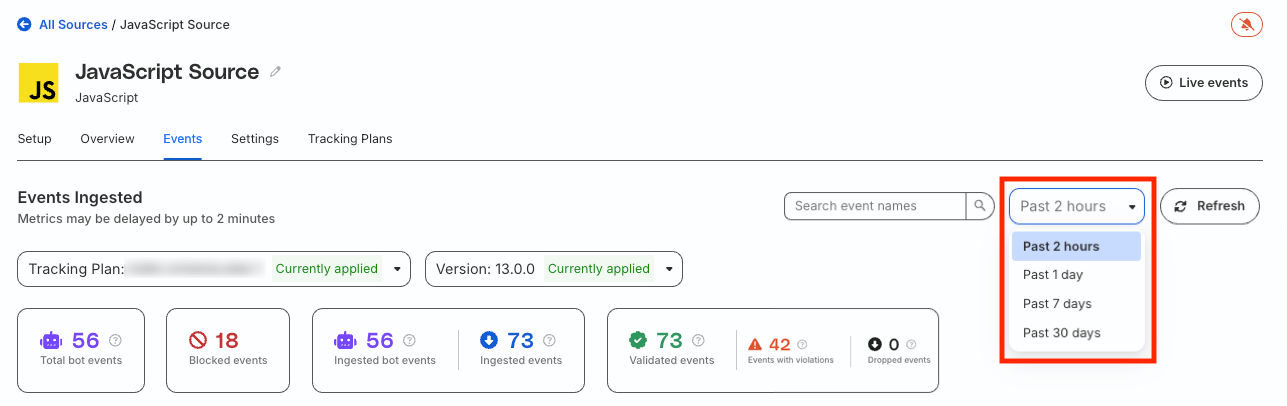
Task: Switch to the Setup tab
Action: (35, 139)
